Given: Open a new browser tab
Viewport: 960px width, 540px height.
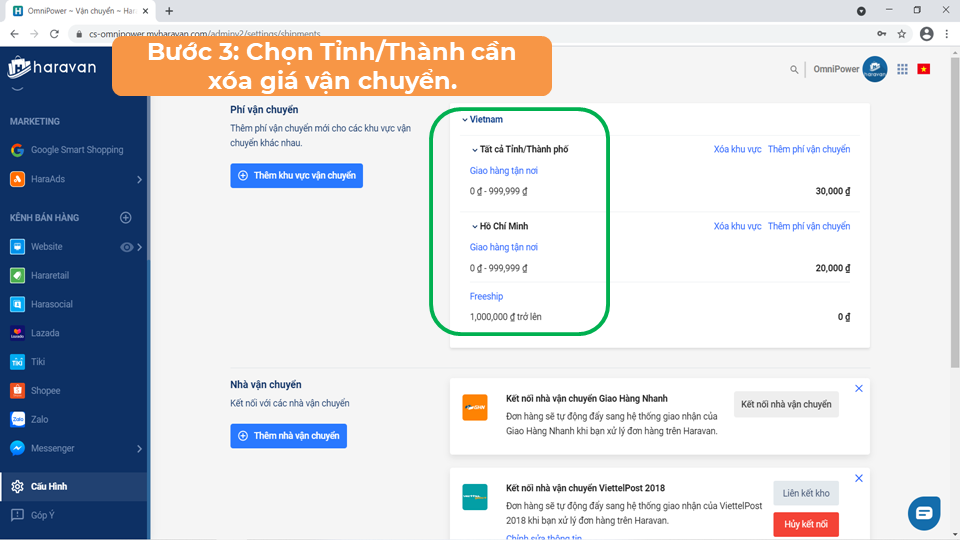Looking at the screenshot, I should (x=169, y=11).
